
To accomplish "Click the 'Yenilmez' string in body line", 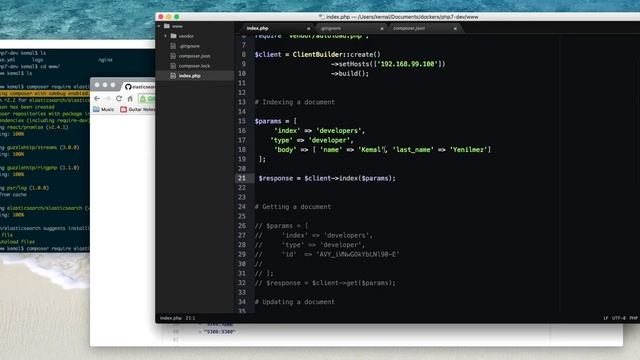I will coord(468,150).
